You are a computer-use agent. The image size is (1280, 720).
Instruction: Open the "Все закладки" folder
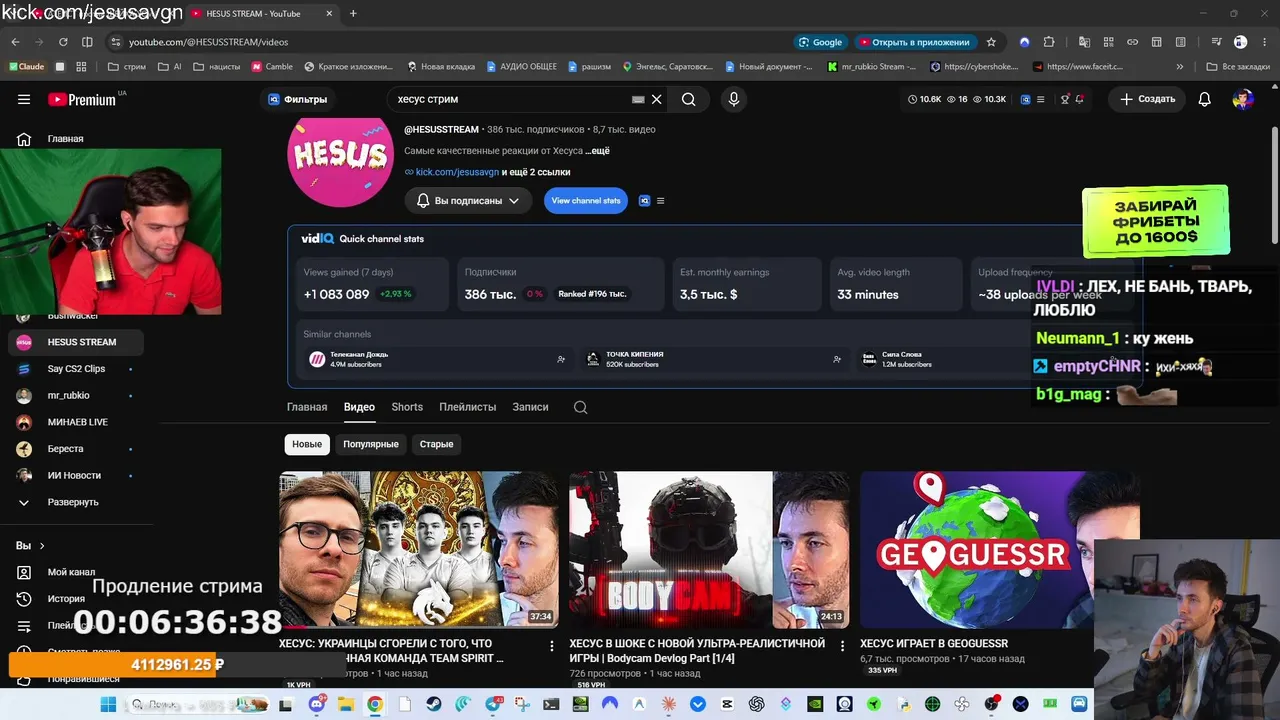[1238, 67]
